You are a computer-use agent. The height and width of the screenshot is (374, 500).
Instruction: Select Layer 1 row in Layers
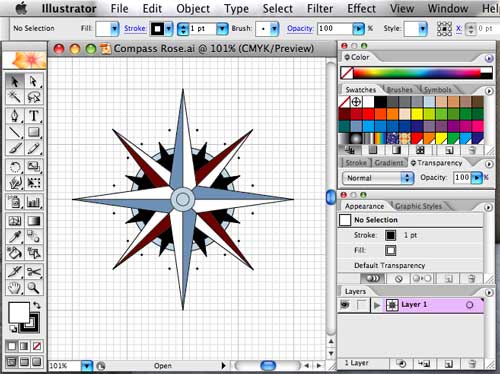click(411, 305)
